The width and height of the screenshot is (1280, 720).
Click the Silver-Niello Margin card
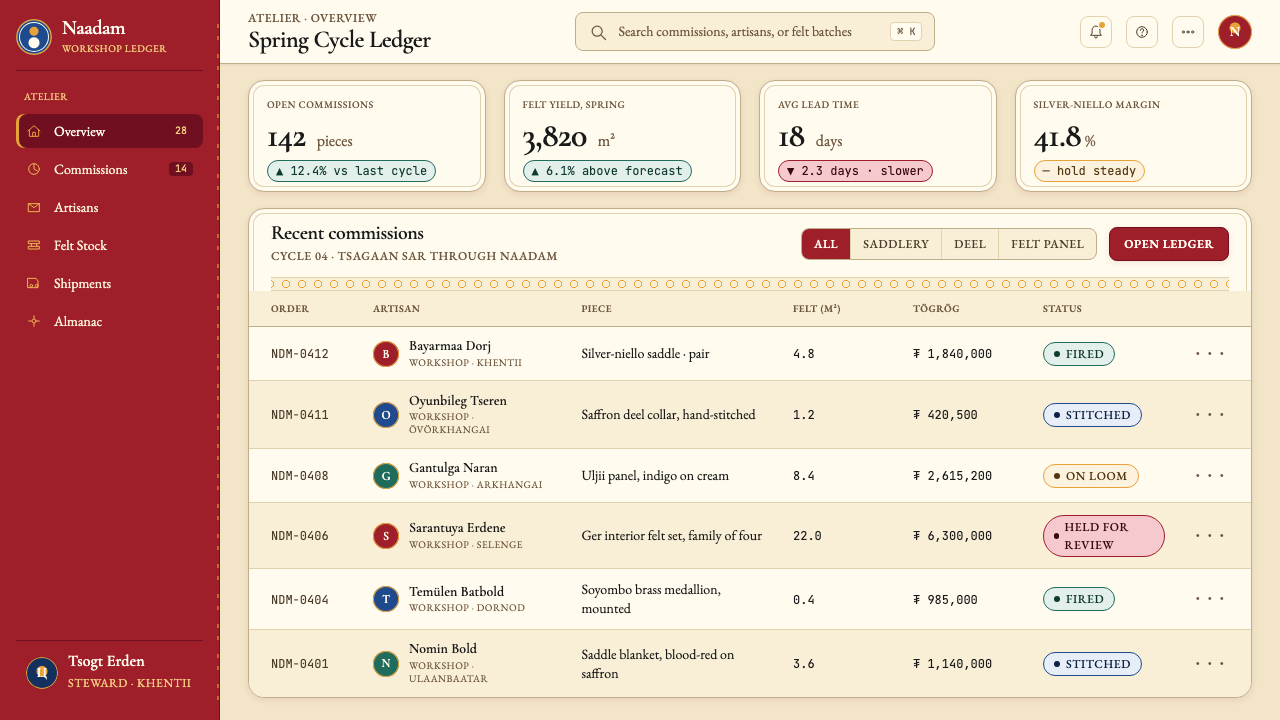pos(1133,136)
